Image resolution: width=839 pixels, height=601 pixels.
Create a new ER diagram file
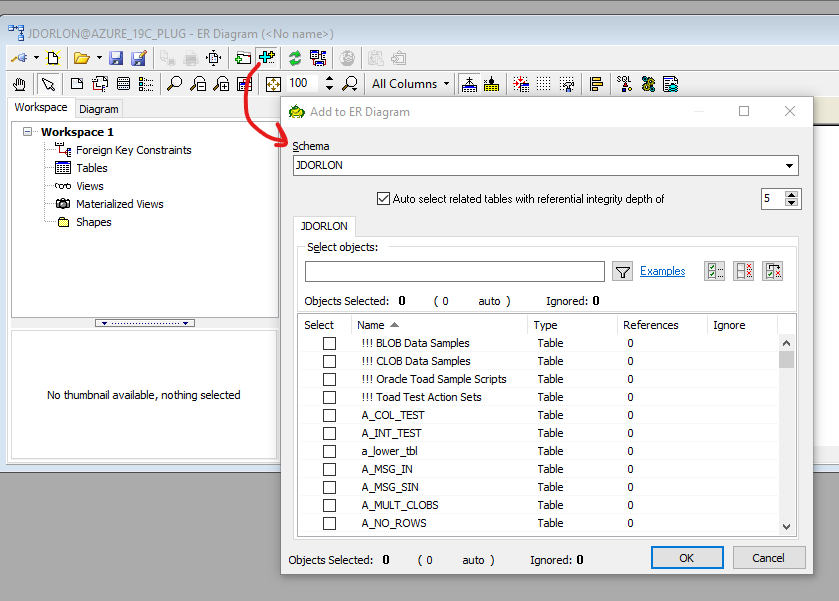click(52, 58)
